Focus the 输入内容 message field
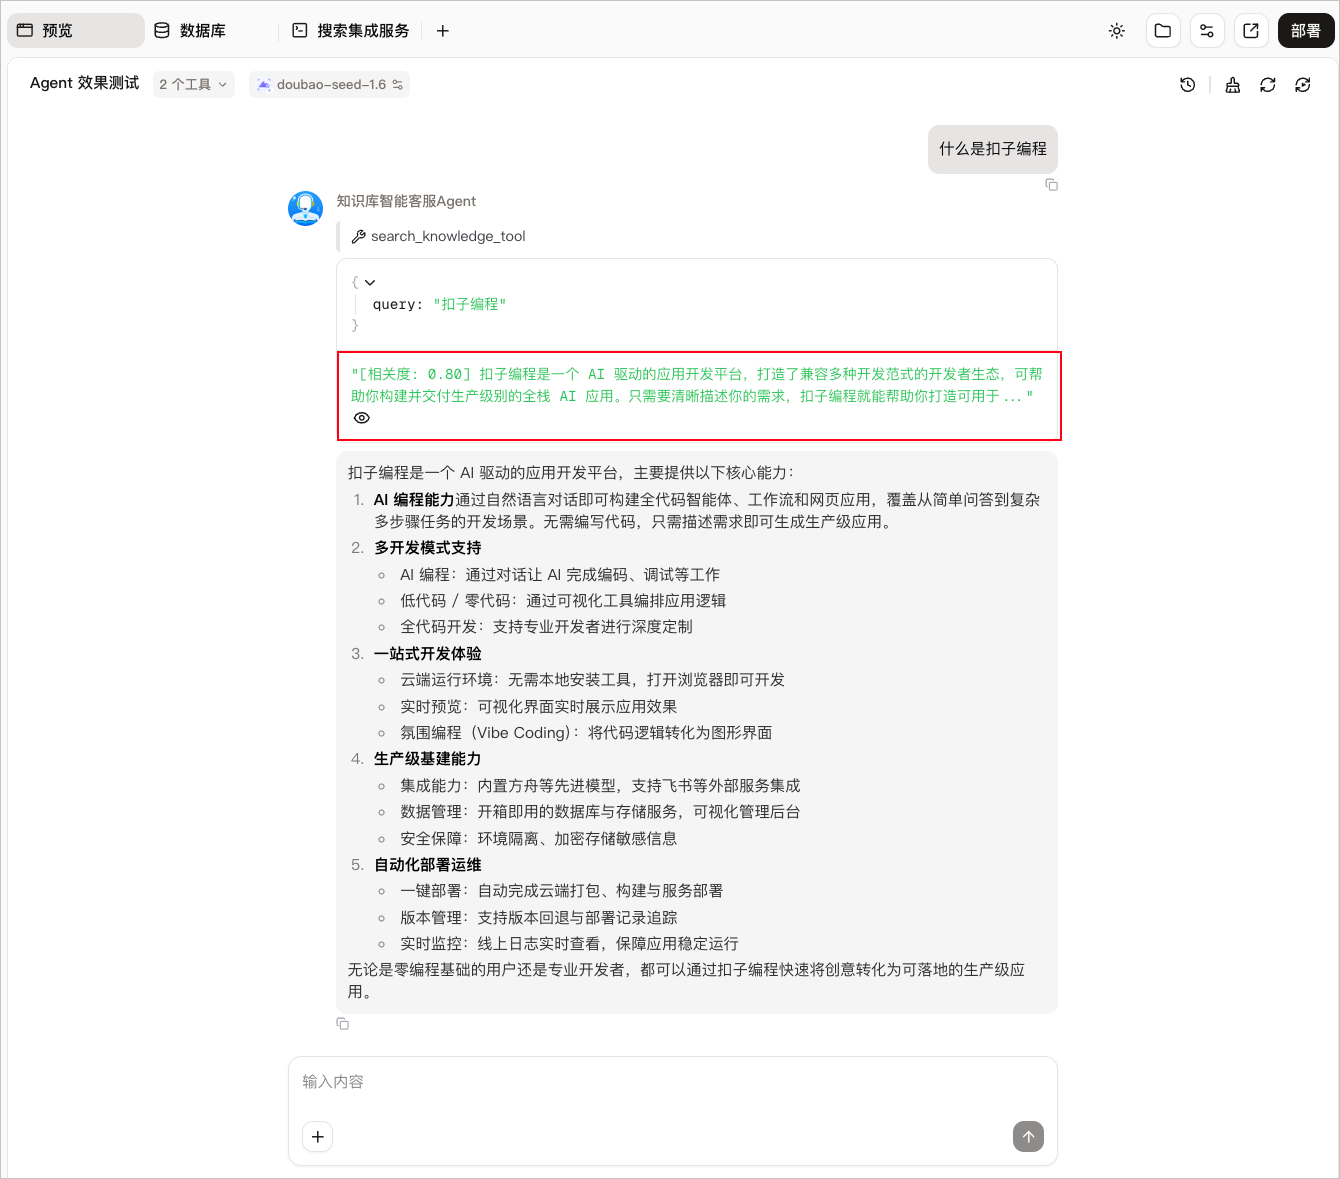The height and width of the screenshot is (1179, 1340). click(672, 1083)
